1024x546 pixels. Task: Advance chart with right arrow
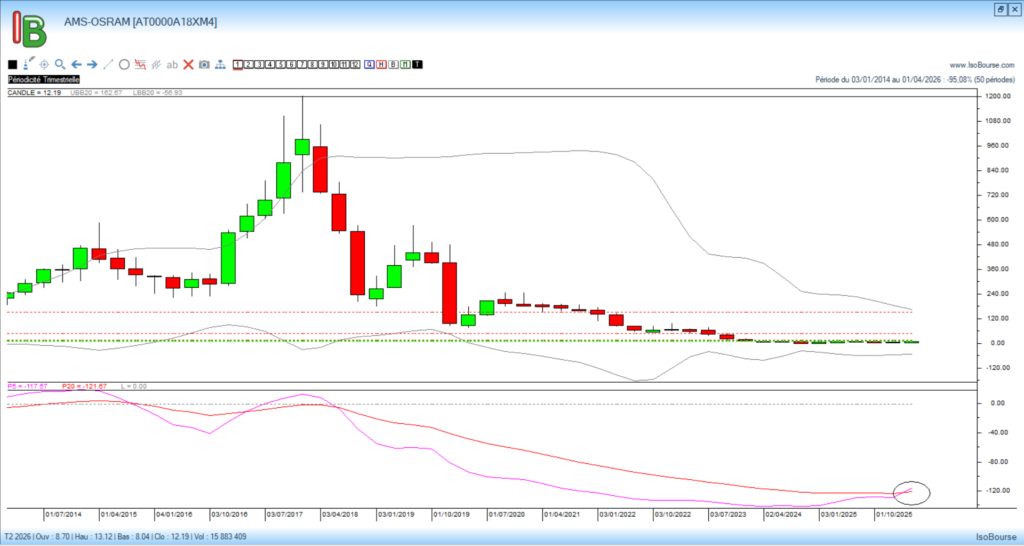point(92,65)
